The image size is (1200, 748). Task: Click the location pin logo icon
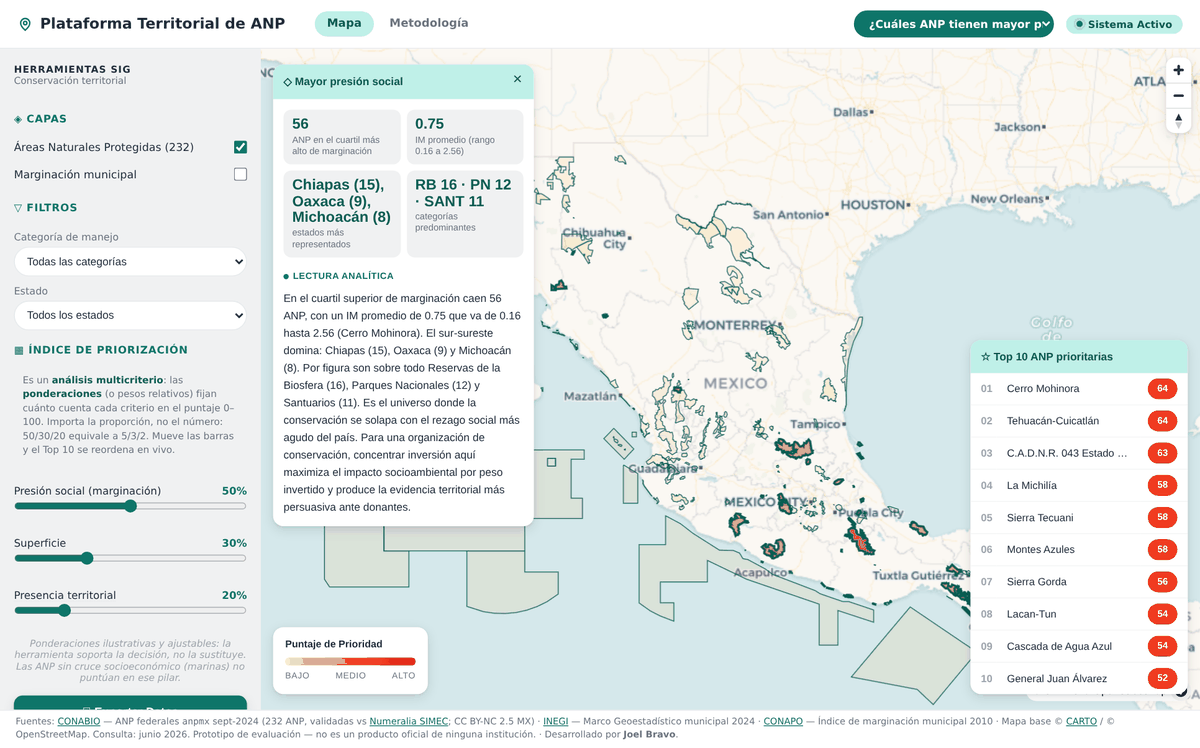[25, 24]
